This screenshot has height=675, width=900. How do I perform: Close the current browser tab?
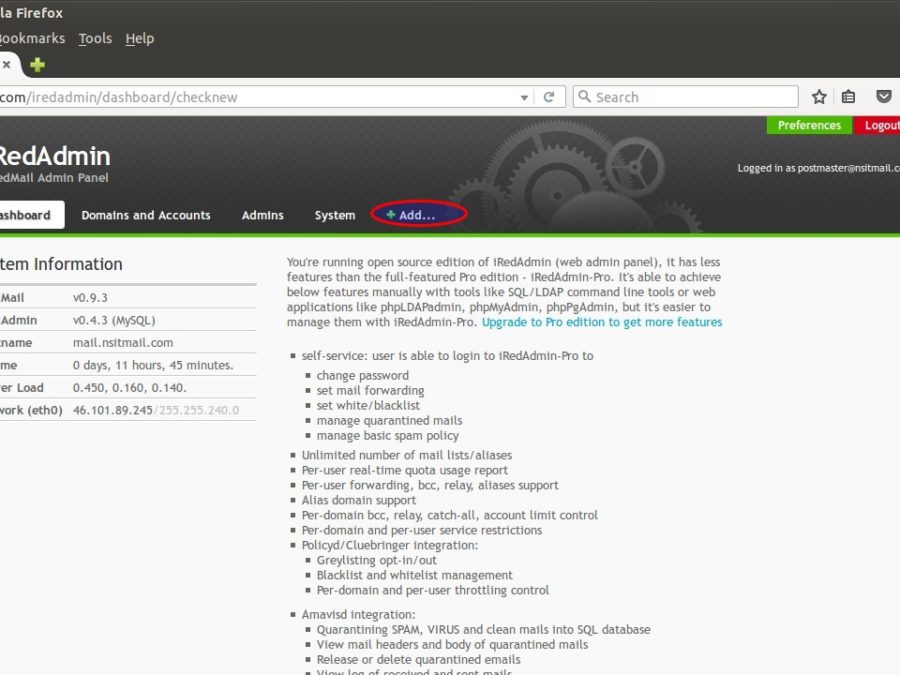[6, 64]
